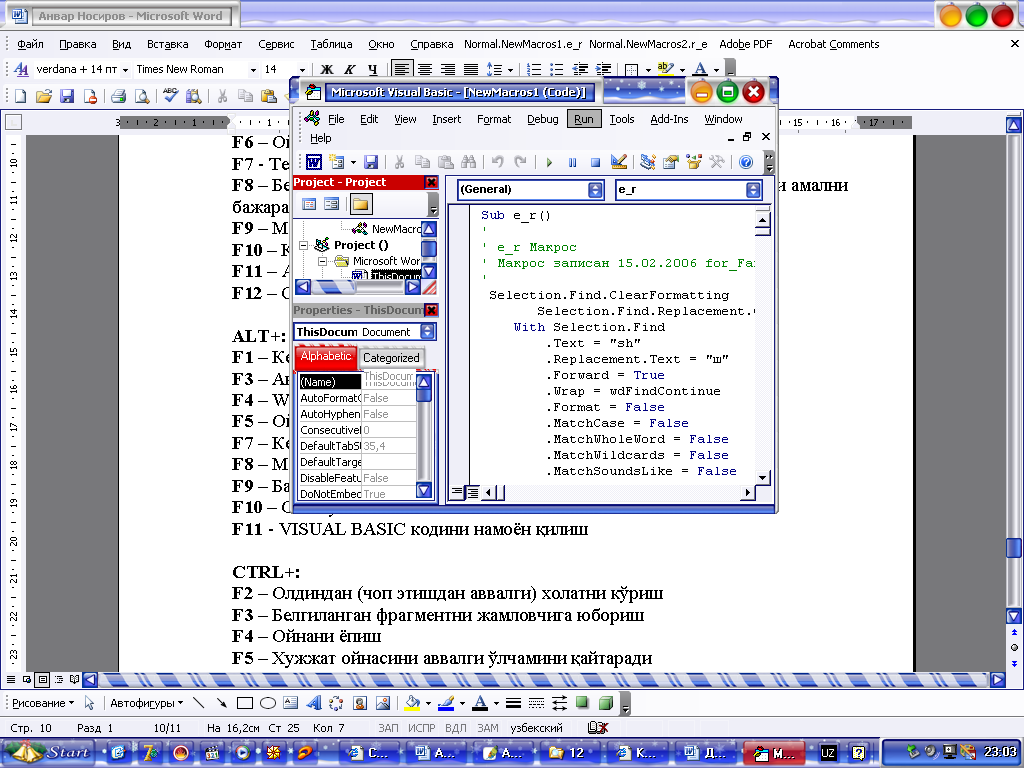Click UZ language indicator in taskbar
This screenshot has height=768, width=1024.
827,753
